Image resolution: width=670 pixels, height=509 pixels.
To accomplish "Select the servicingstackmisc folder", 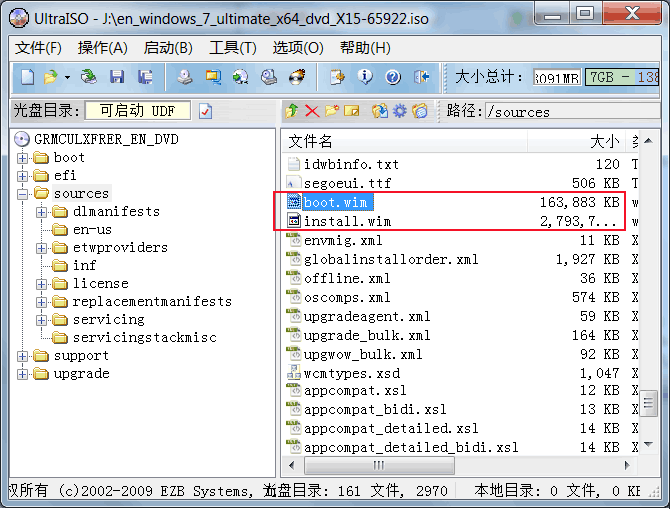I will [144, 338].
